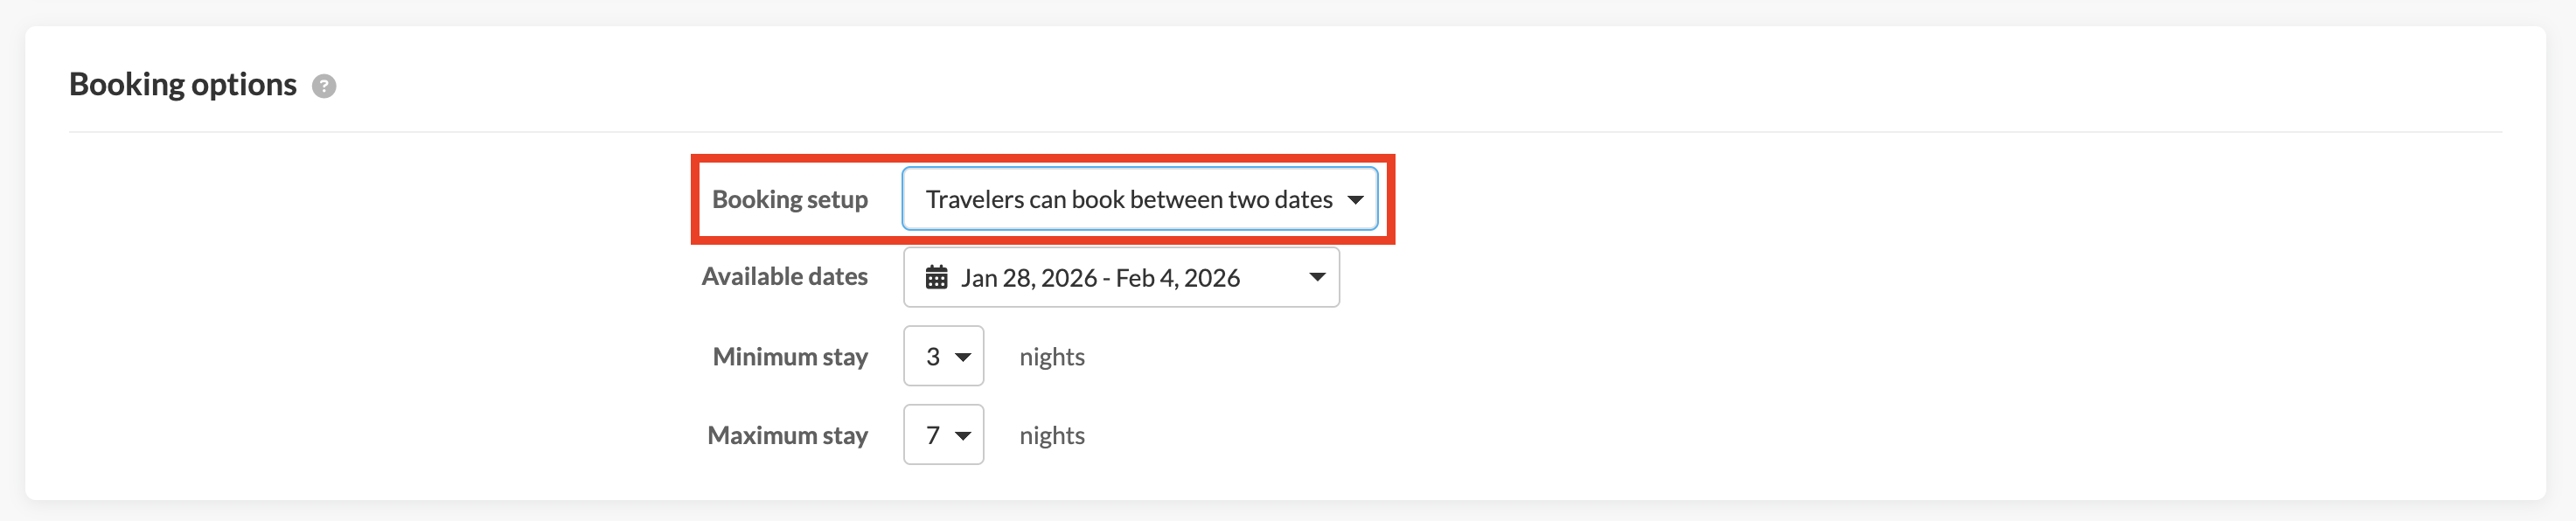Click the arrow beside Maximum stay value 7
Image resolution: width=2576 pixels, height=521 pixels.
pos(963,436)
